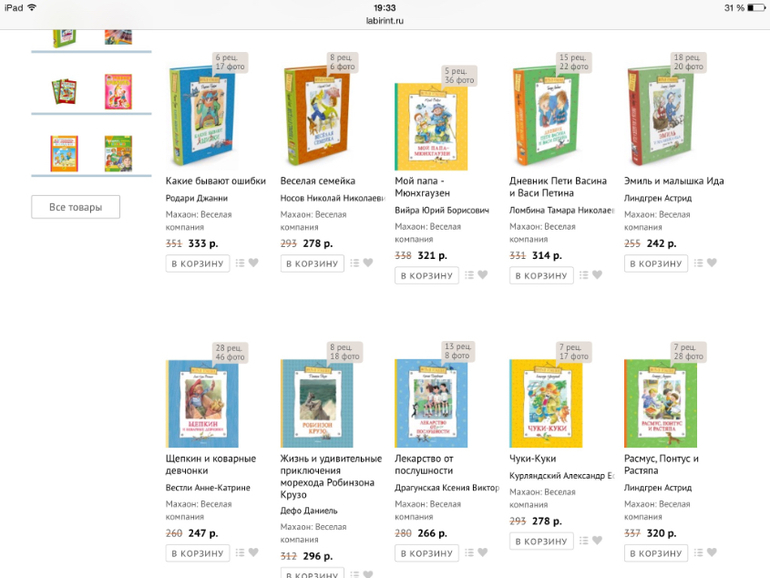This screenshot has height=578, width=770.
Task: Favorite 'Дневник Пети Васина' with the heart icon
Action: point(597,275)
